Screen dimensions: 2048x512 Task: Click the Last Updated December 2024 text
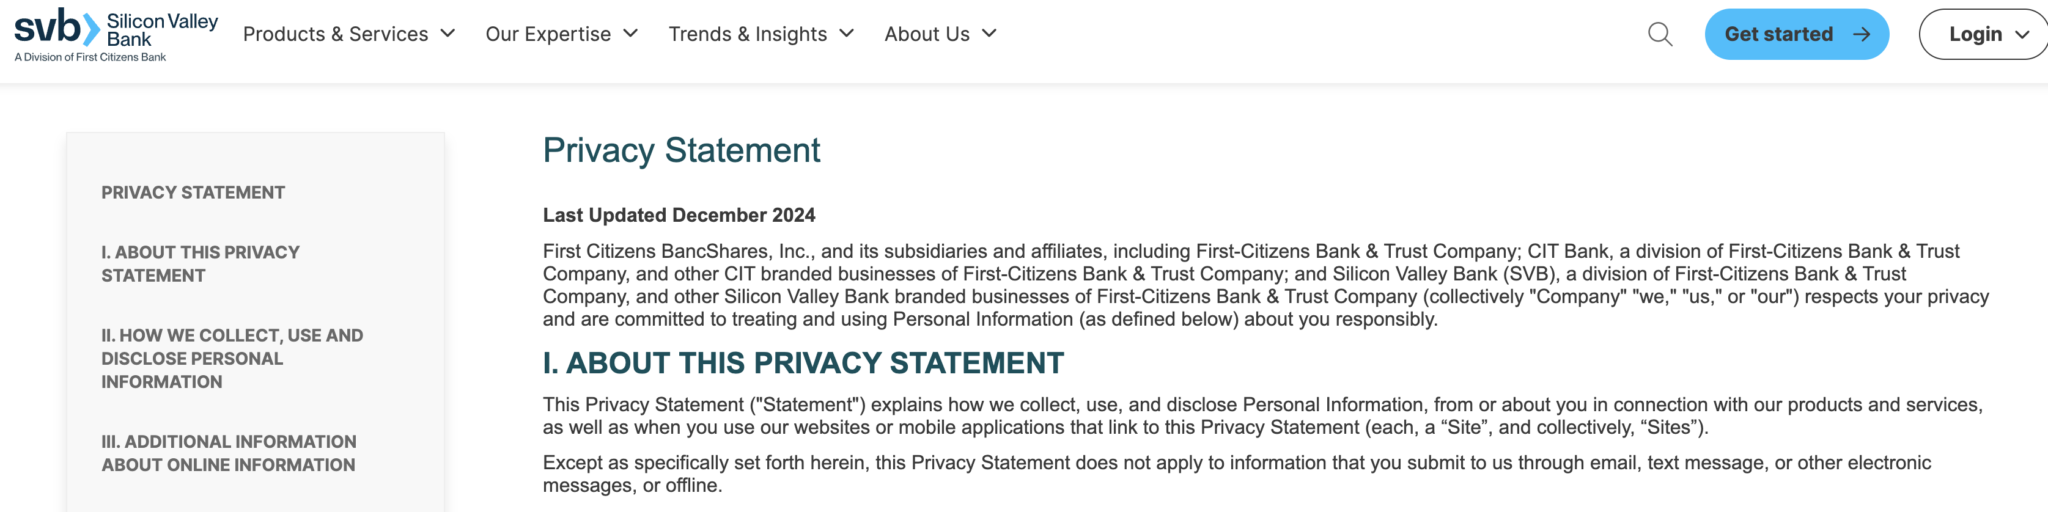pyautogui.click(x=679, y=215)
